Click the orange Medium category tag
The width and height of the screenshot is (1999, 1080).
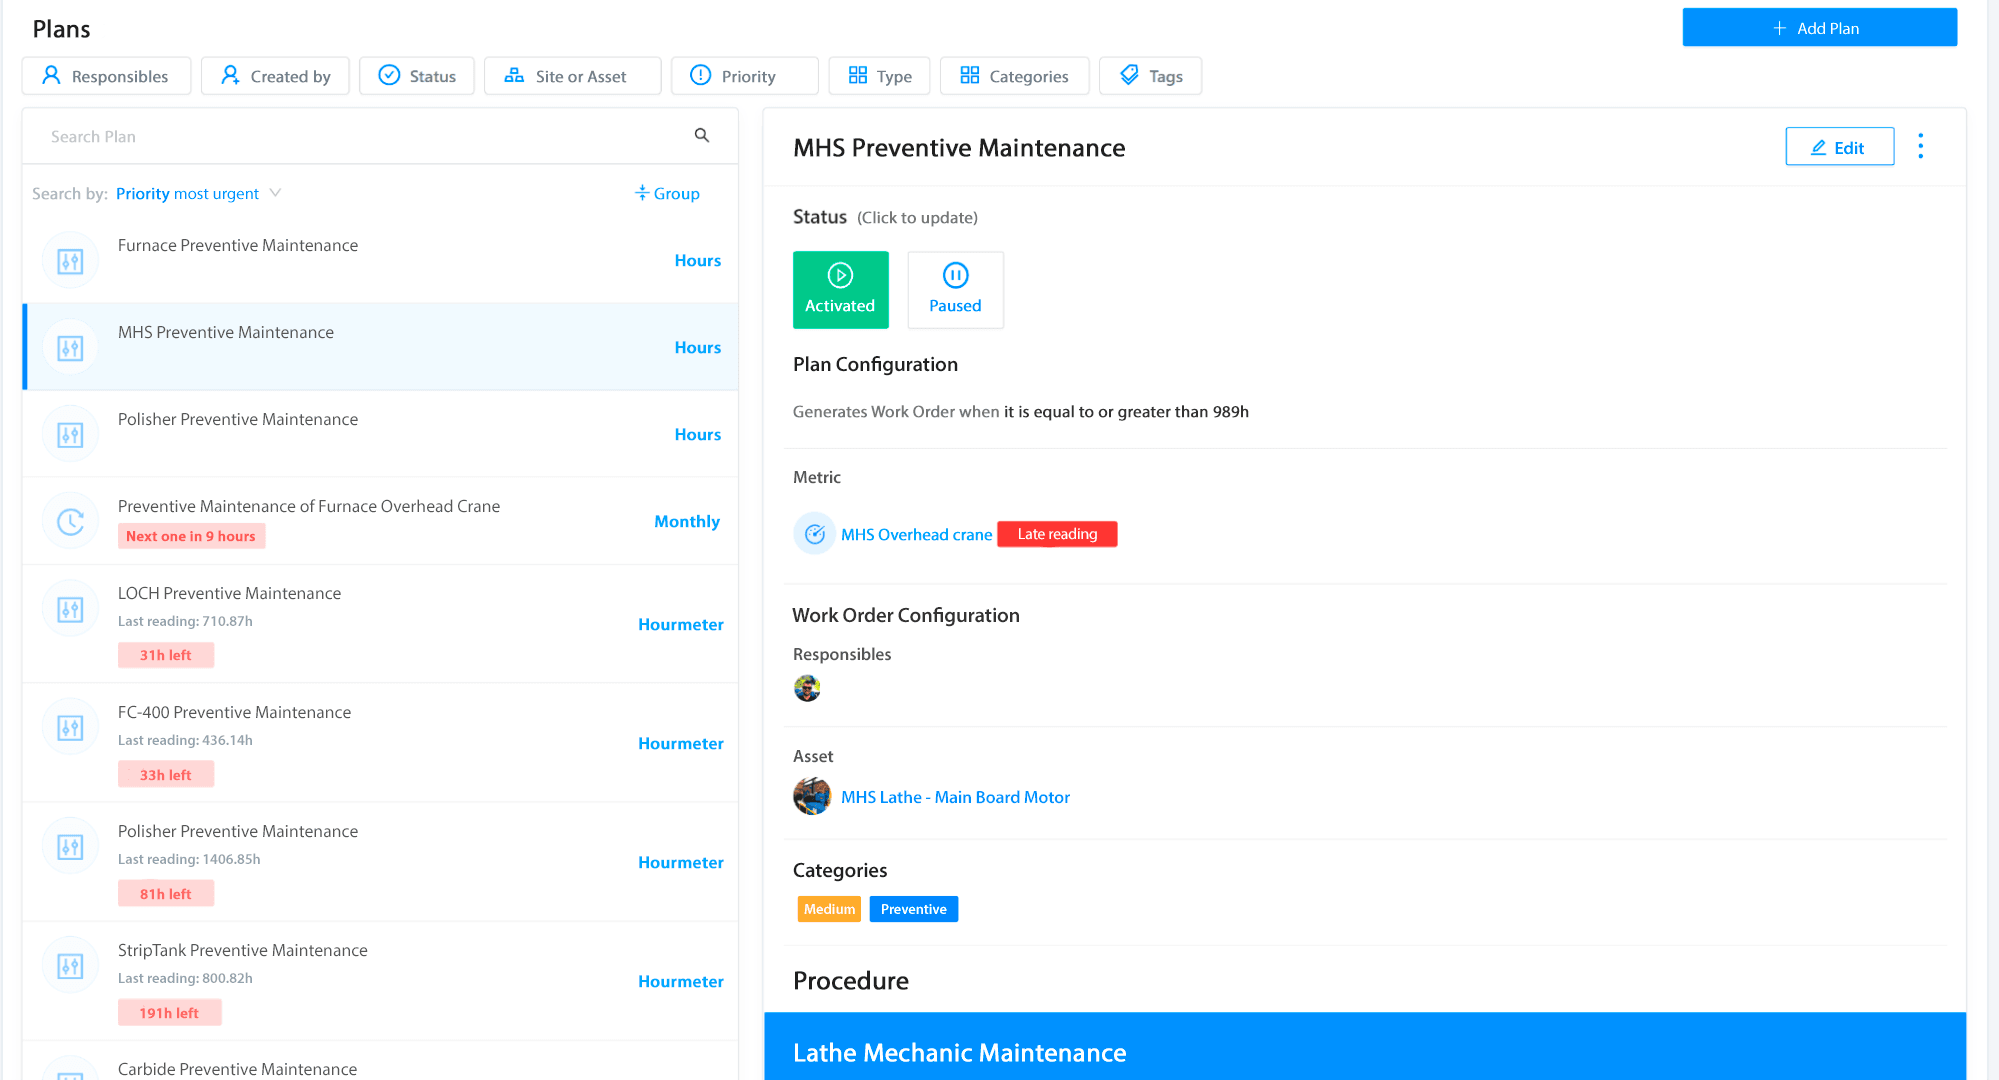[x=829, y=909]
